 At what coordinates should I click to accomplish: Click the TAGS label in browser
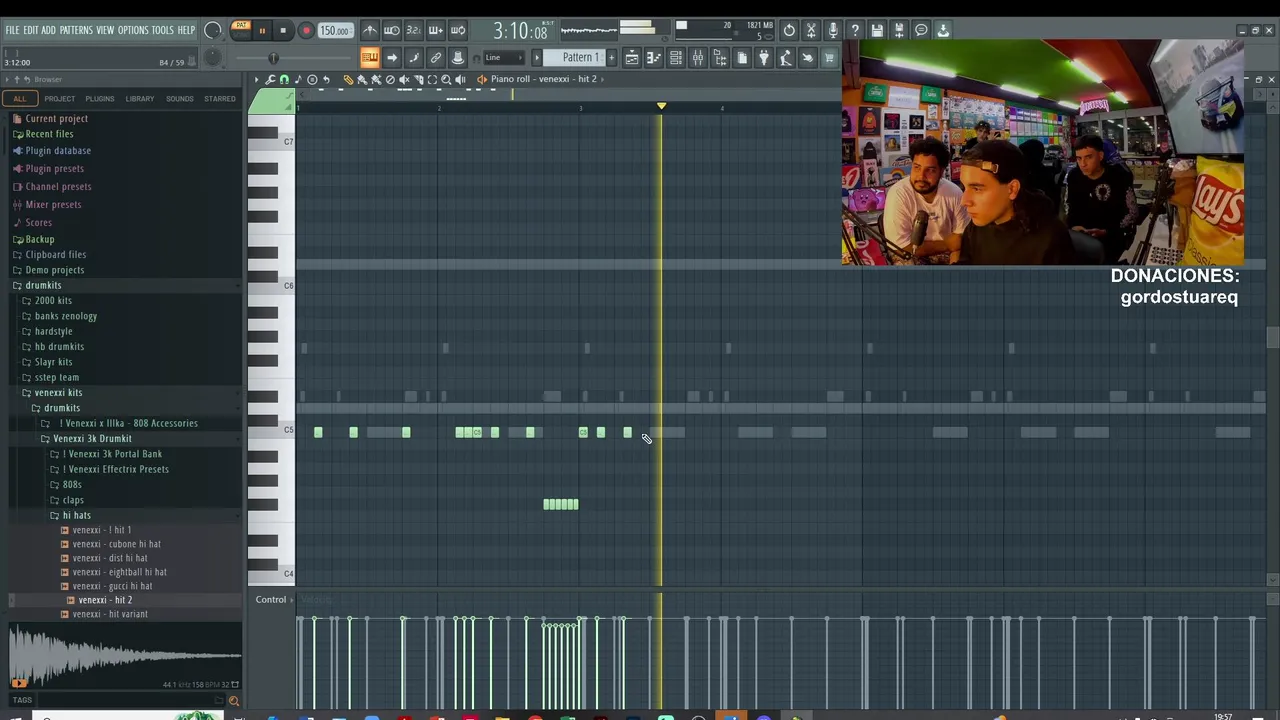[22, 700]
